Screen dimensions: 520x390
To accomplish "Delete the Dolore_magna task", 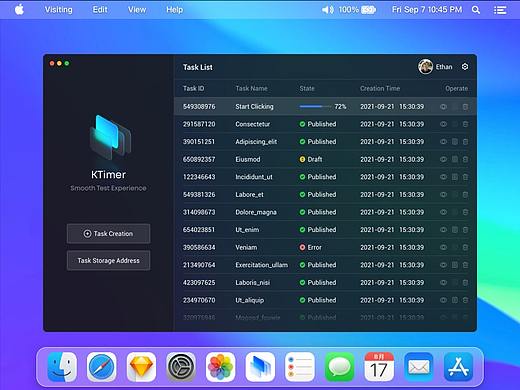I will [465, 212].
